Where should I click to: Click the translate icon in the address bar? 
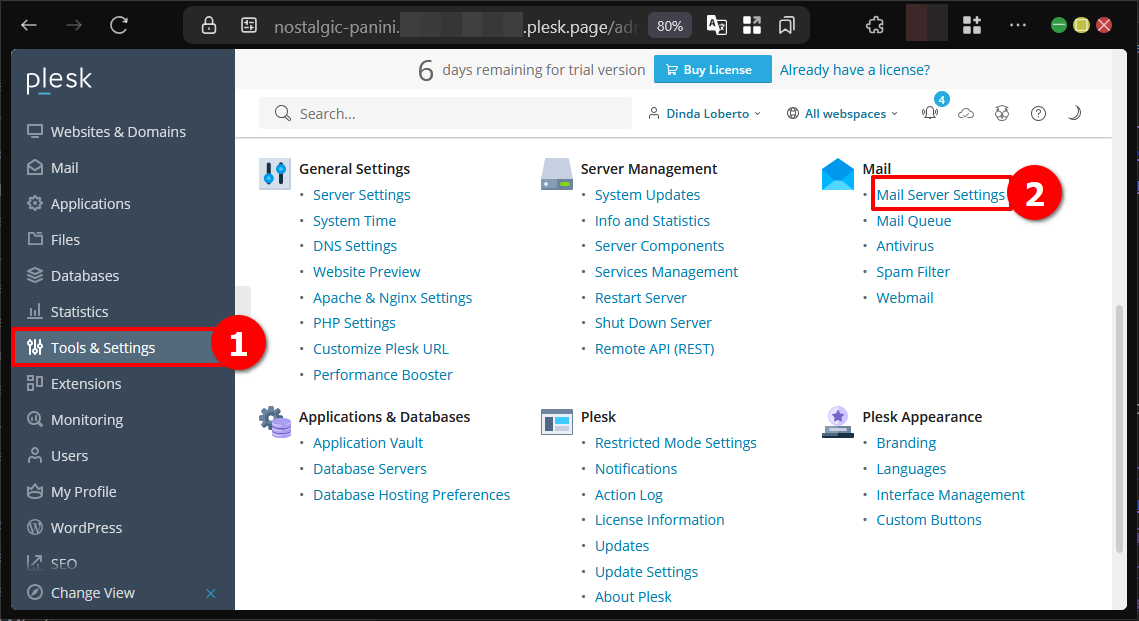click(x=716, y=25)
